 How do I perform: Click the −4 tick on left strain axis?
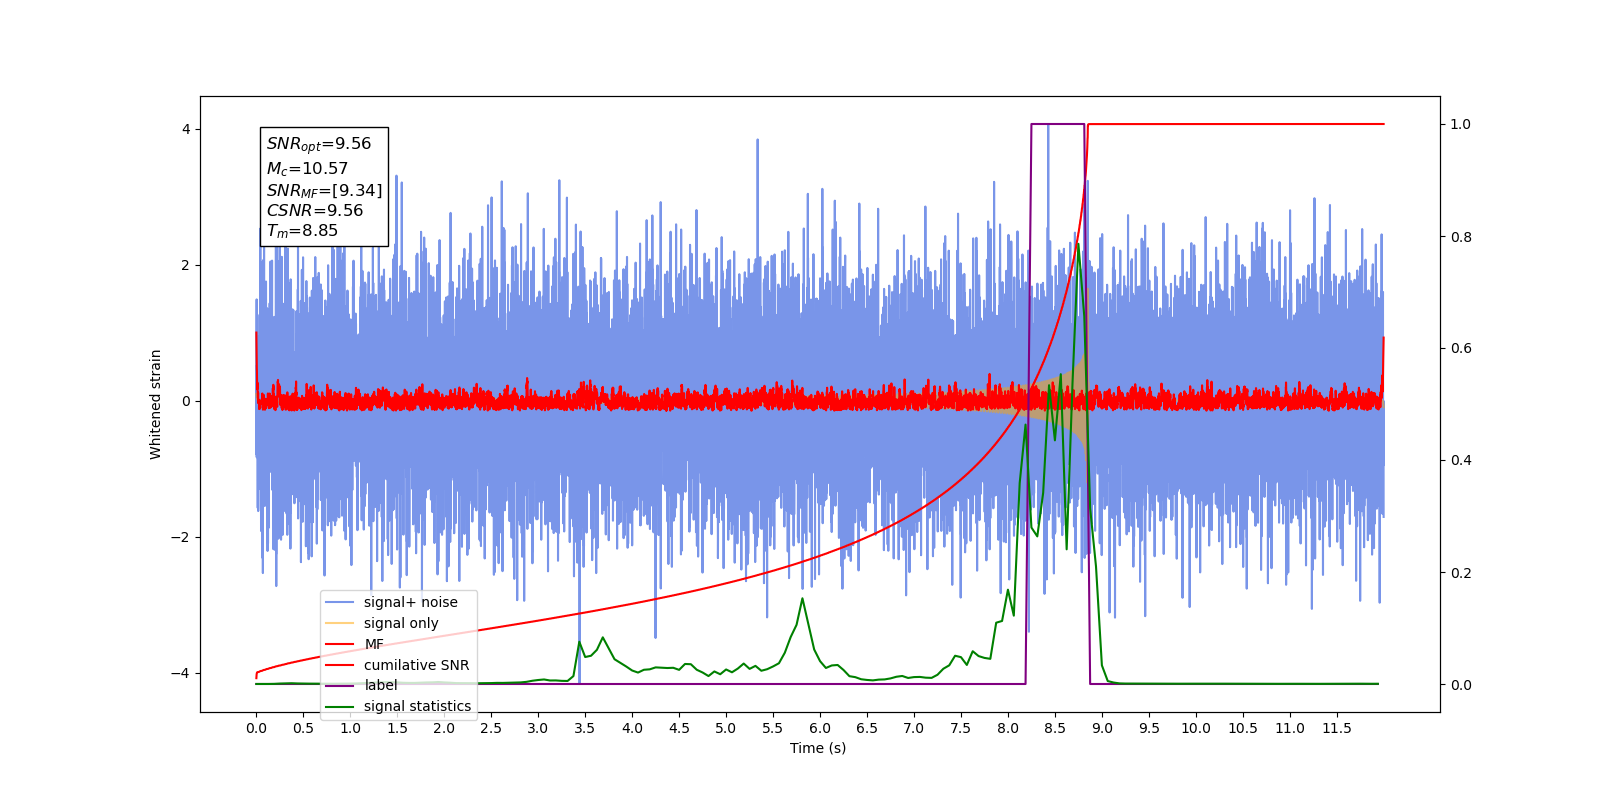pyautogui.click(x=180, y=673)
